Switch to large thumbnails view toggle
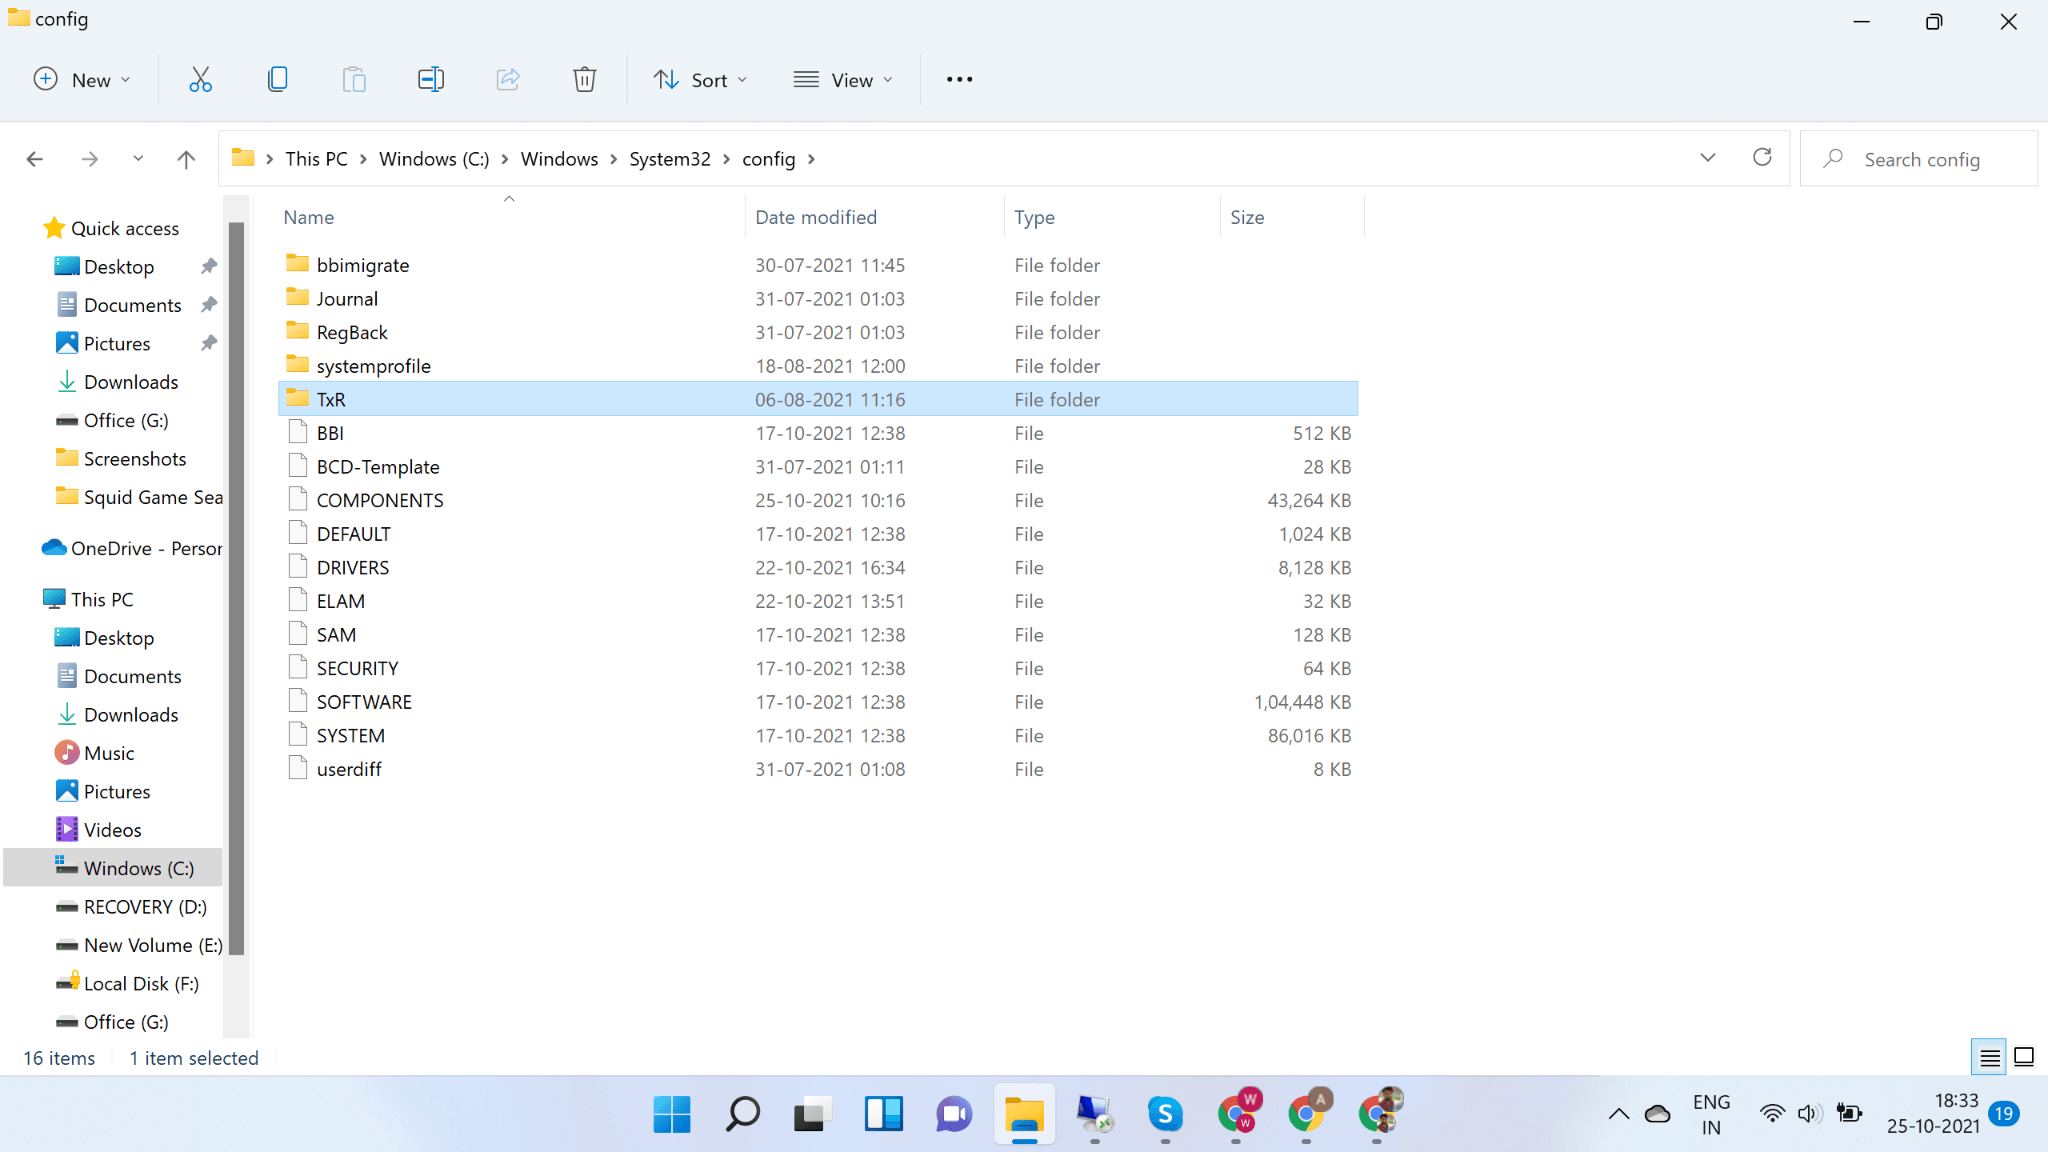This screenshot has width=2048, height=1152. point(2024,1057)
